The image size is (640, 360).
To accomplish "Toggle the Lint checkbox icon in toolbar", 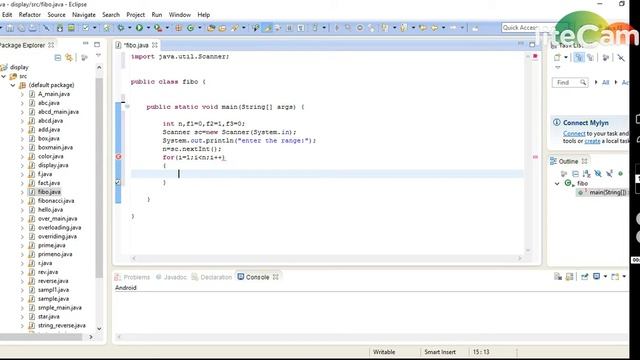I will click(x=86, y=28).
